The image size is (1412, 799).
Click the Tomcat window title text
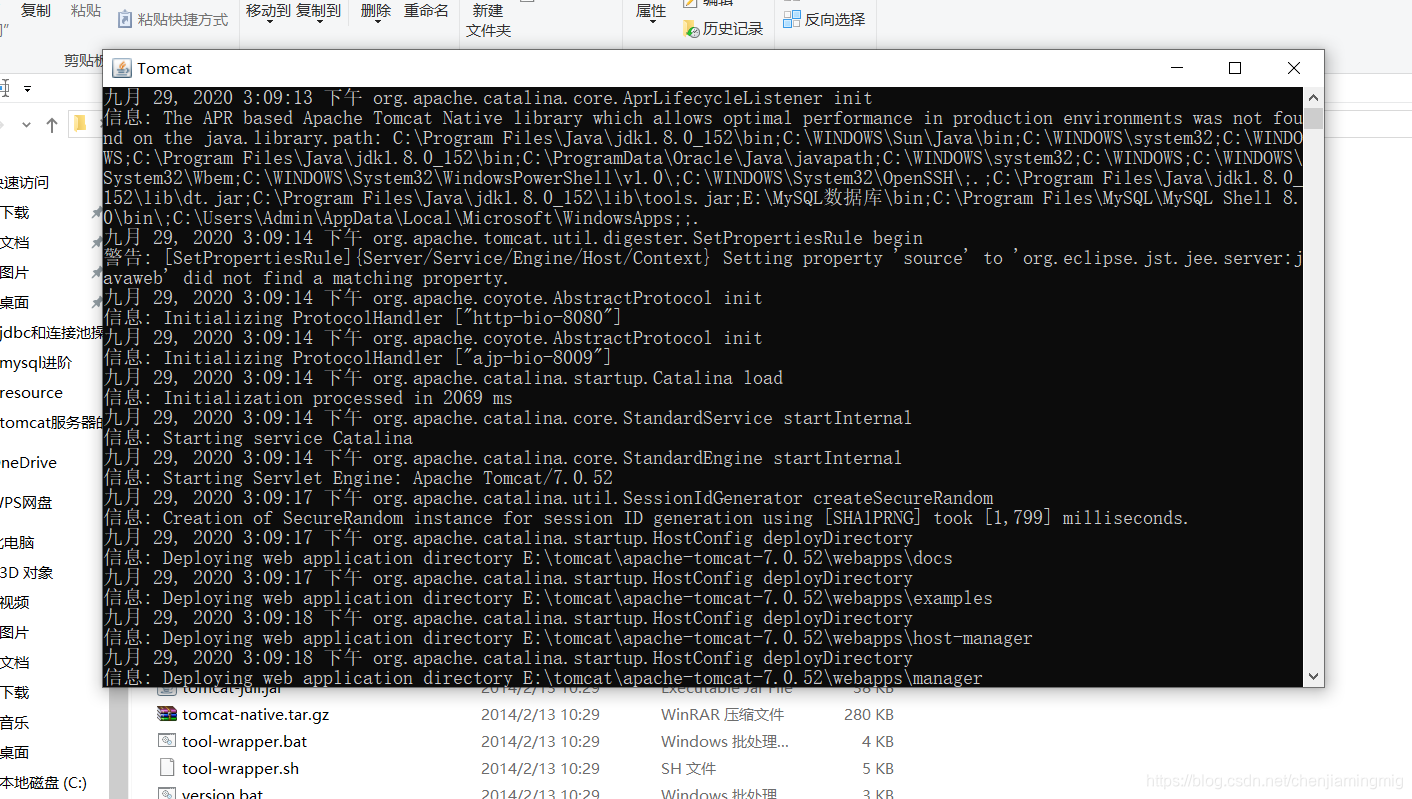[165, 68]
